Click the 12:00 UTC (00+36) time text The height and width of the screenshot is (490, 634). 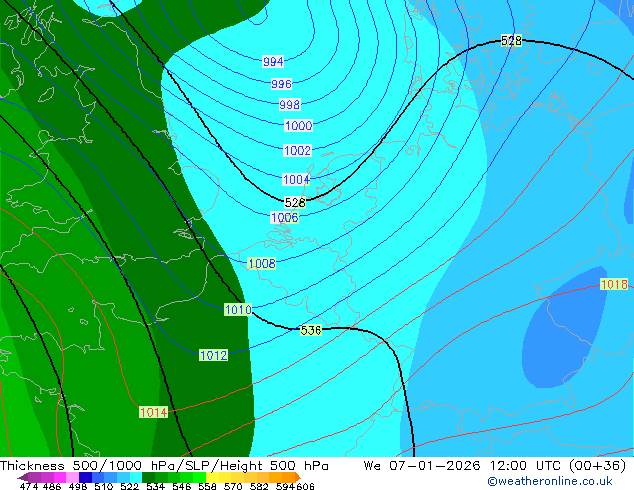(558, 466)
